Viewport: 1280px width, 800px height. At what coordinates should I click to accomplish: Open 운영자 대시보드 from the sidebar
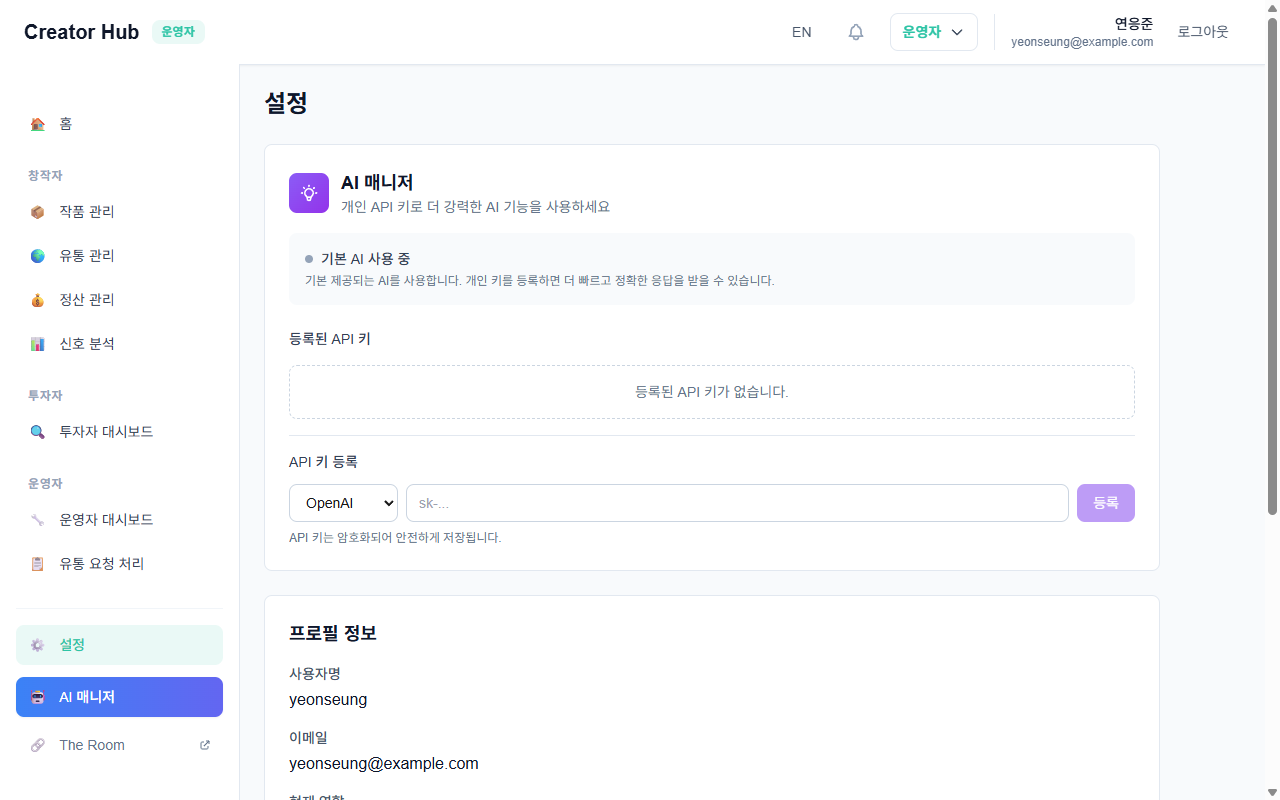coord(106,520)
